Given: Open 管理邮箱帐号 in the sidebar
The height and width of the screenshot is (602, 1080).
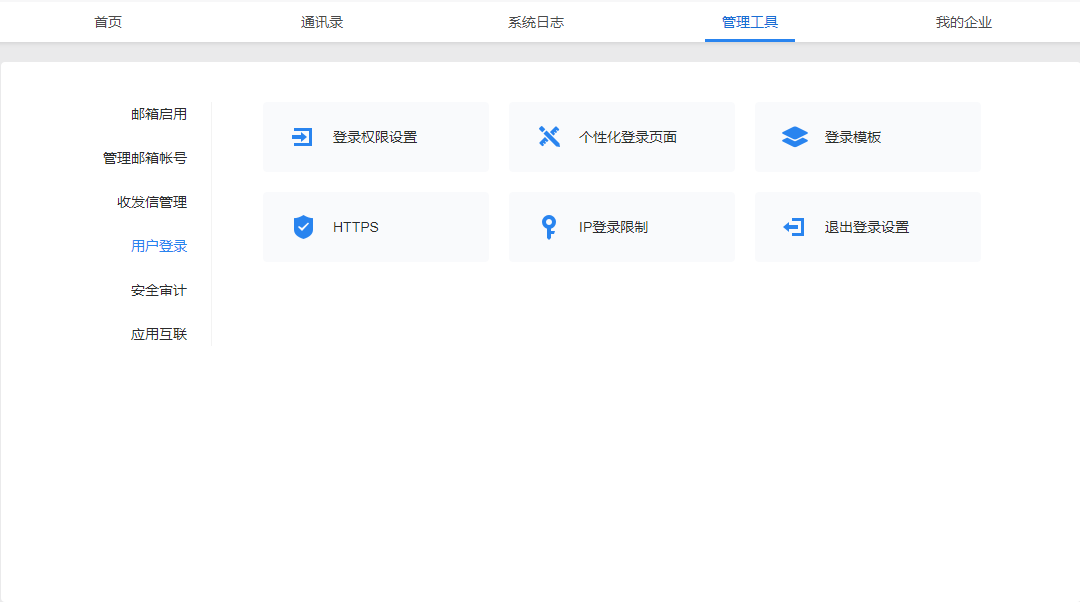Looking at the screenshot, I should click(x=145, y=158).
